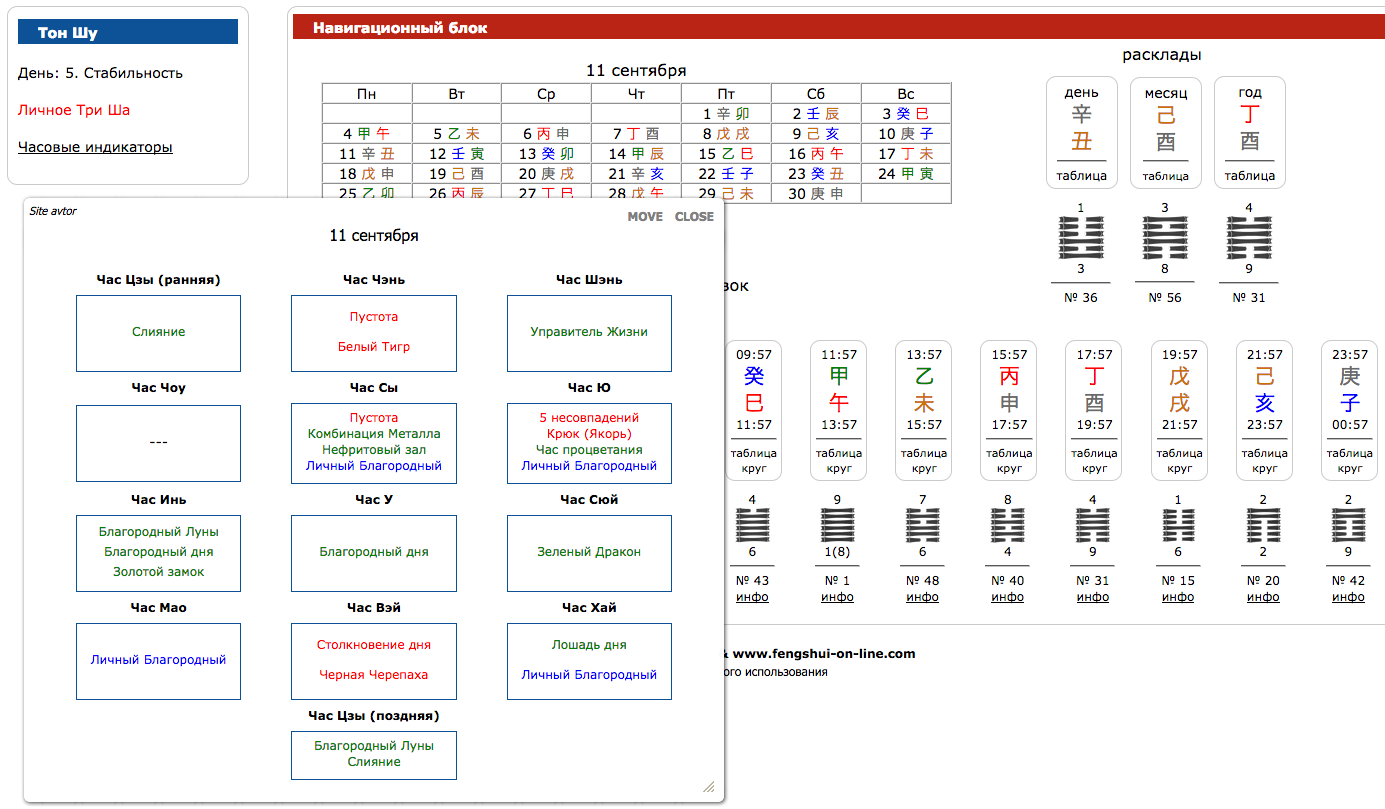Click hexagram № 20 under 21:57 column
The image size is (1385, 809).
point(1263,526)
